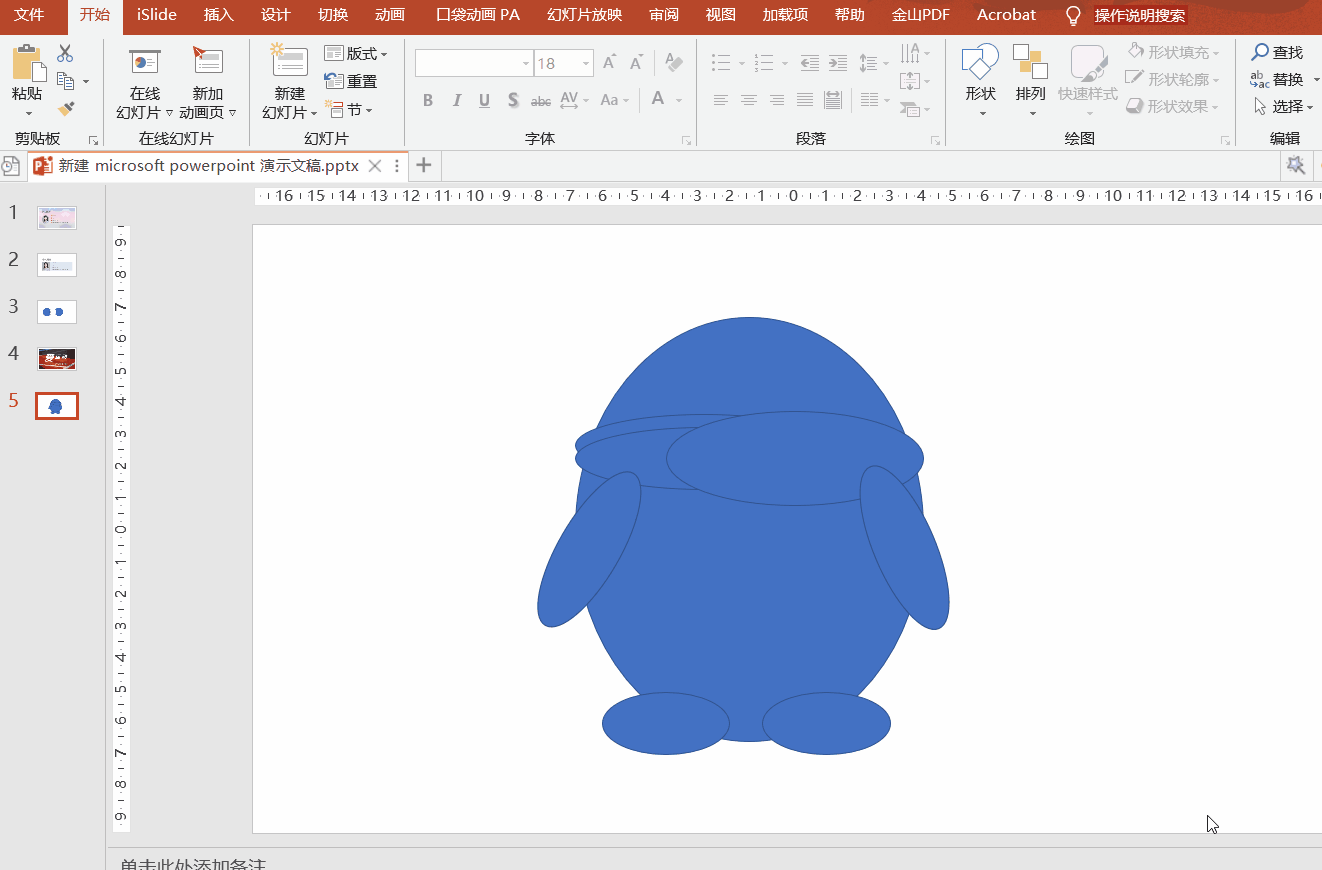Click the magic wand icon at right of tab bar

[x=1296, y=165]
